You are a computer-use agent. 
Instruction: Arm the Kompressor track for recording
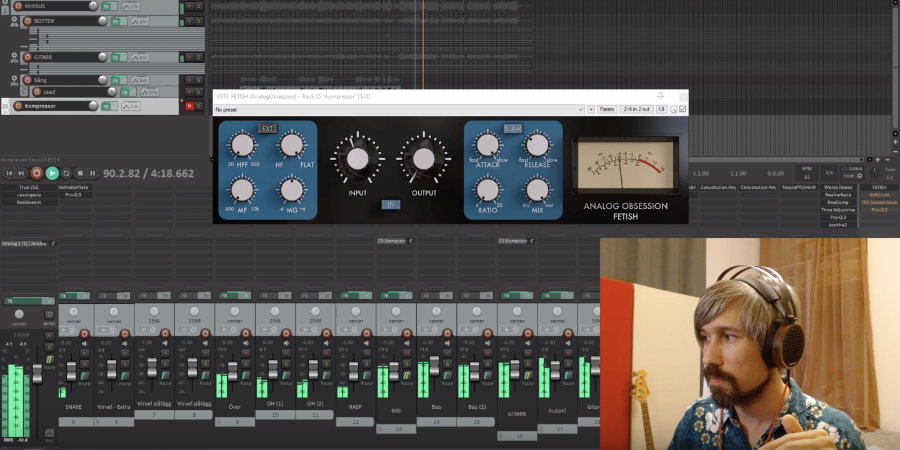[x=18, y=106]
